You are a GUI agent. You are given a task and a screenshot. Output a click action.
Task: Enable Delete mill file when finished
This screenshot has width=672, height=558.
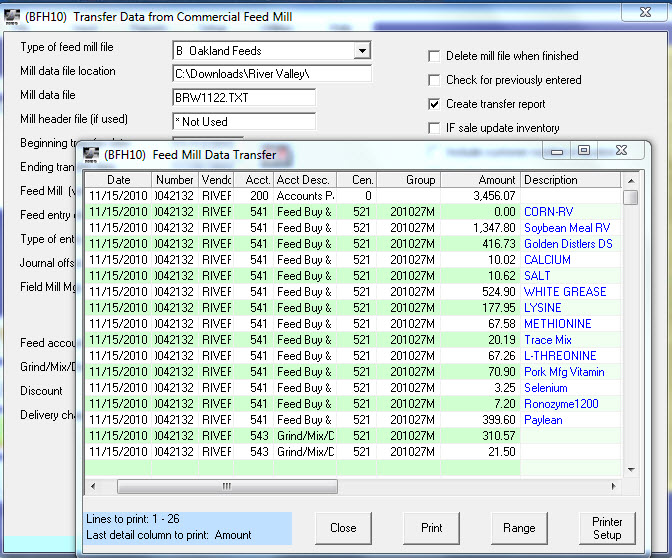click(434, 56)
